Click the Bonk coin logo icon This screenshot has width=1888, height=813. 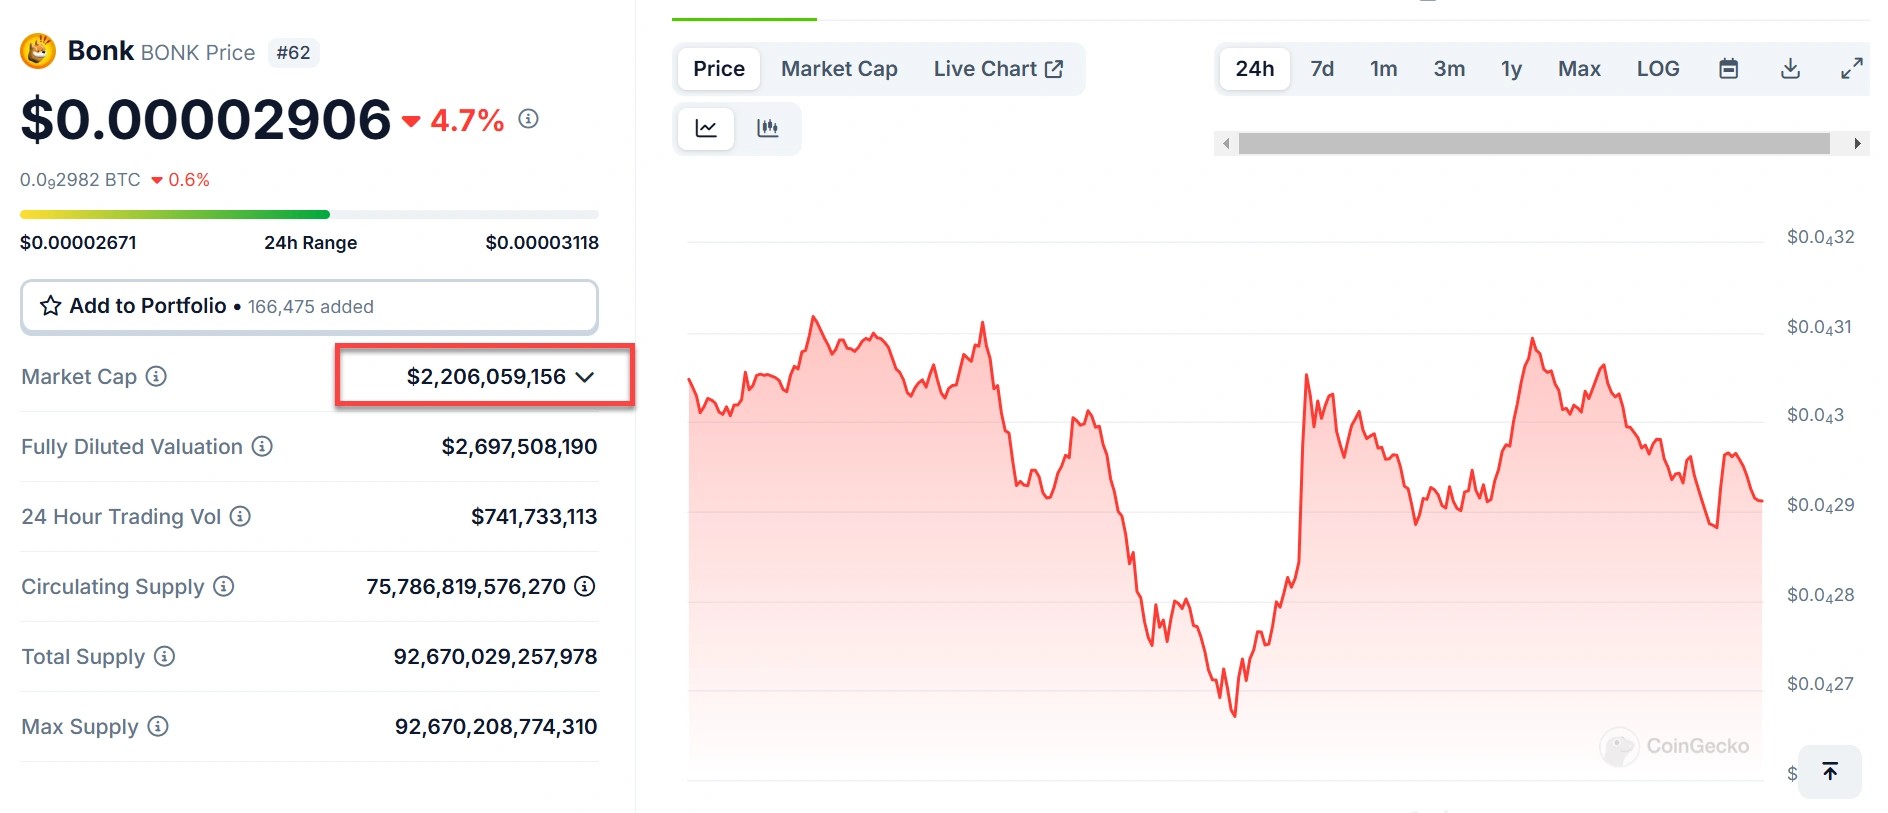[38, 51]
